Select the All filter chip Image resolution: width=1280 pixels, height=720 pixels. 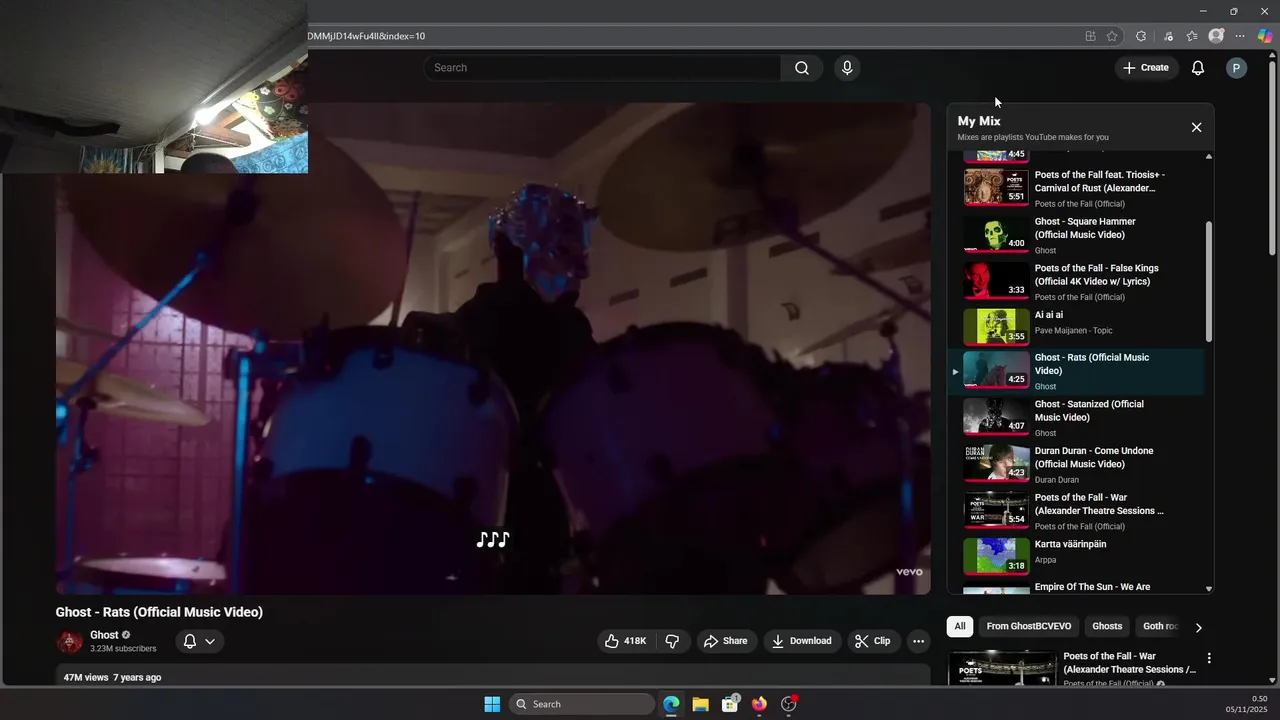point(959,626)
